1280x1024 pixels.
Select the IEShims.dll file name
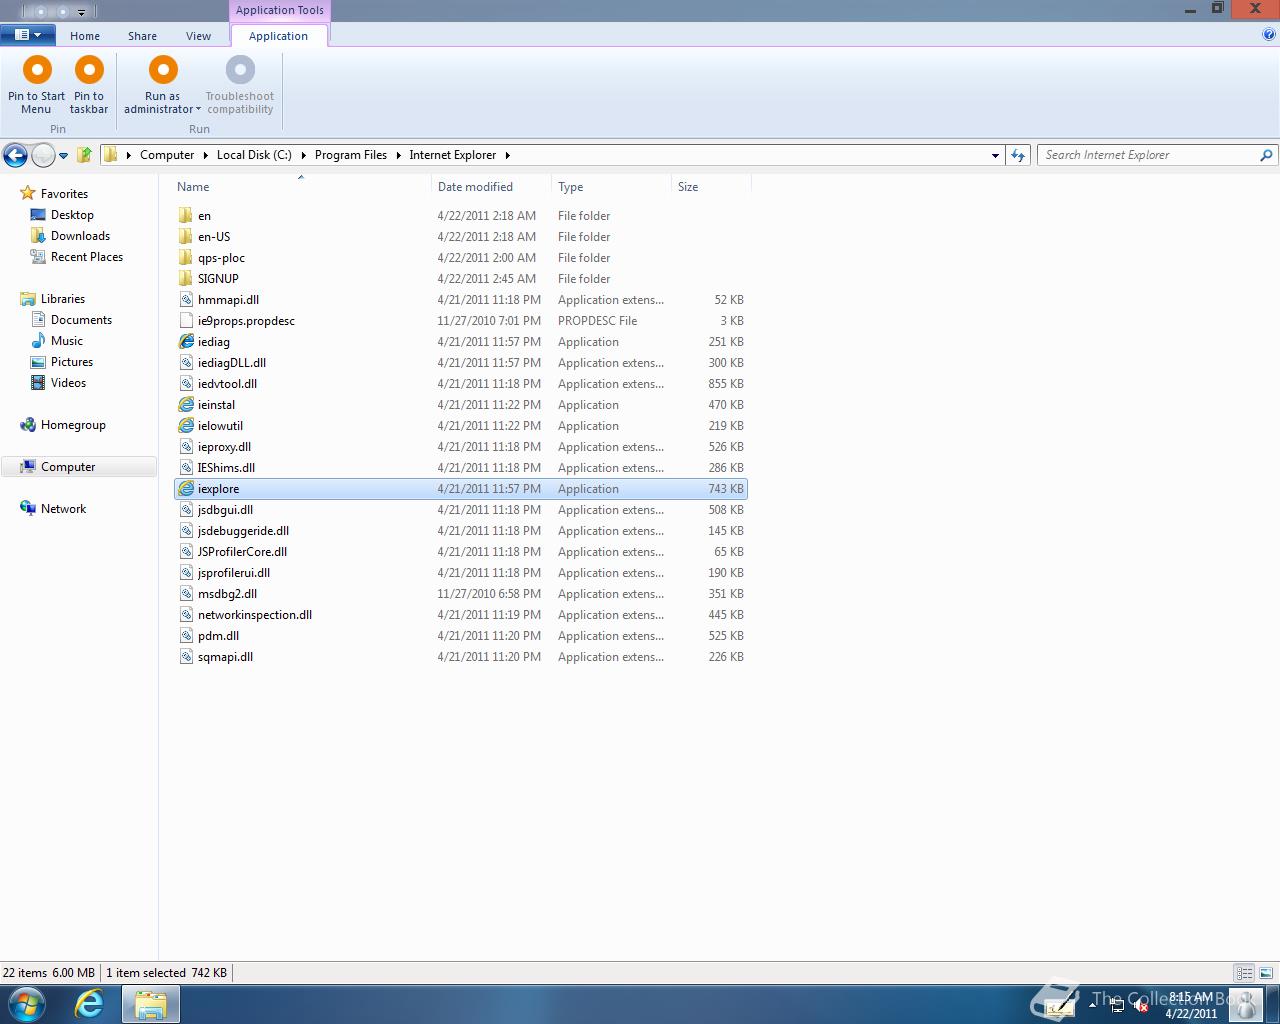point(226,468)
